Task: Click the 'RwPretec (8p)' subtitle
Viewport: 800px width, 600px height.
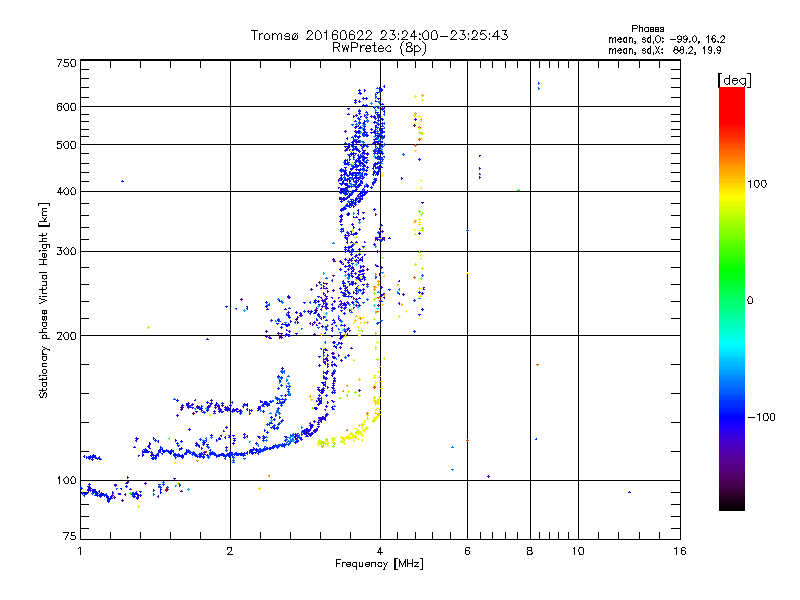Action: pyautogui.click(x=379, y=48)
